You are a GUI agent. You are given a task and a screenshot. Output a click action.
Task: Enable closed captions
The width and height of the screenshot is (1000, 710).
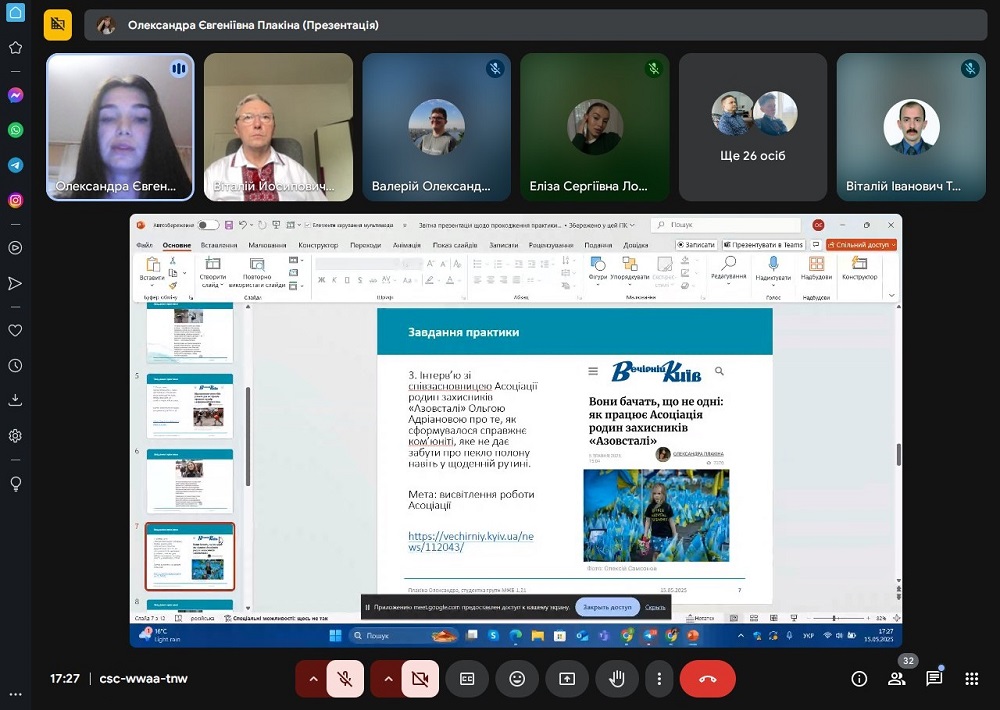467,679
